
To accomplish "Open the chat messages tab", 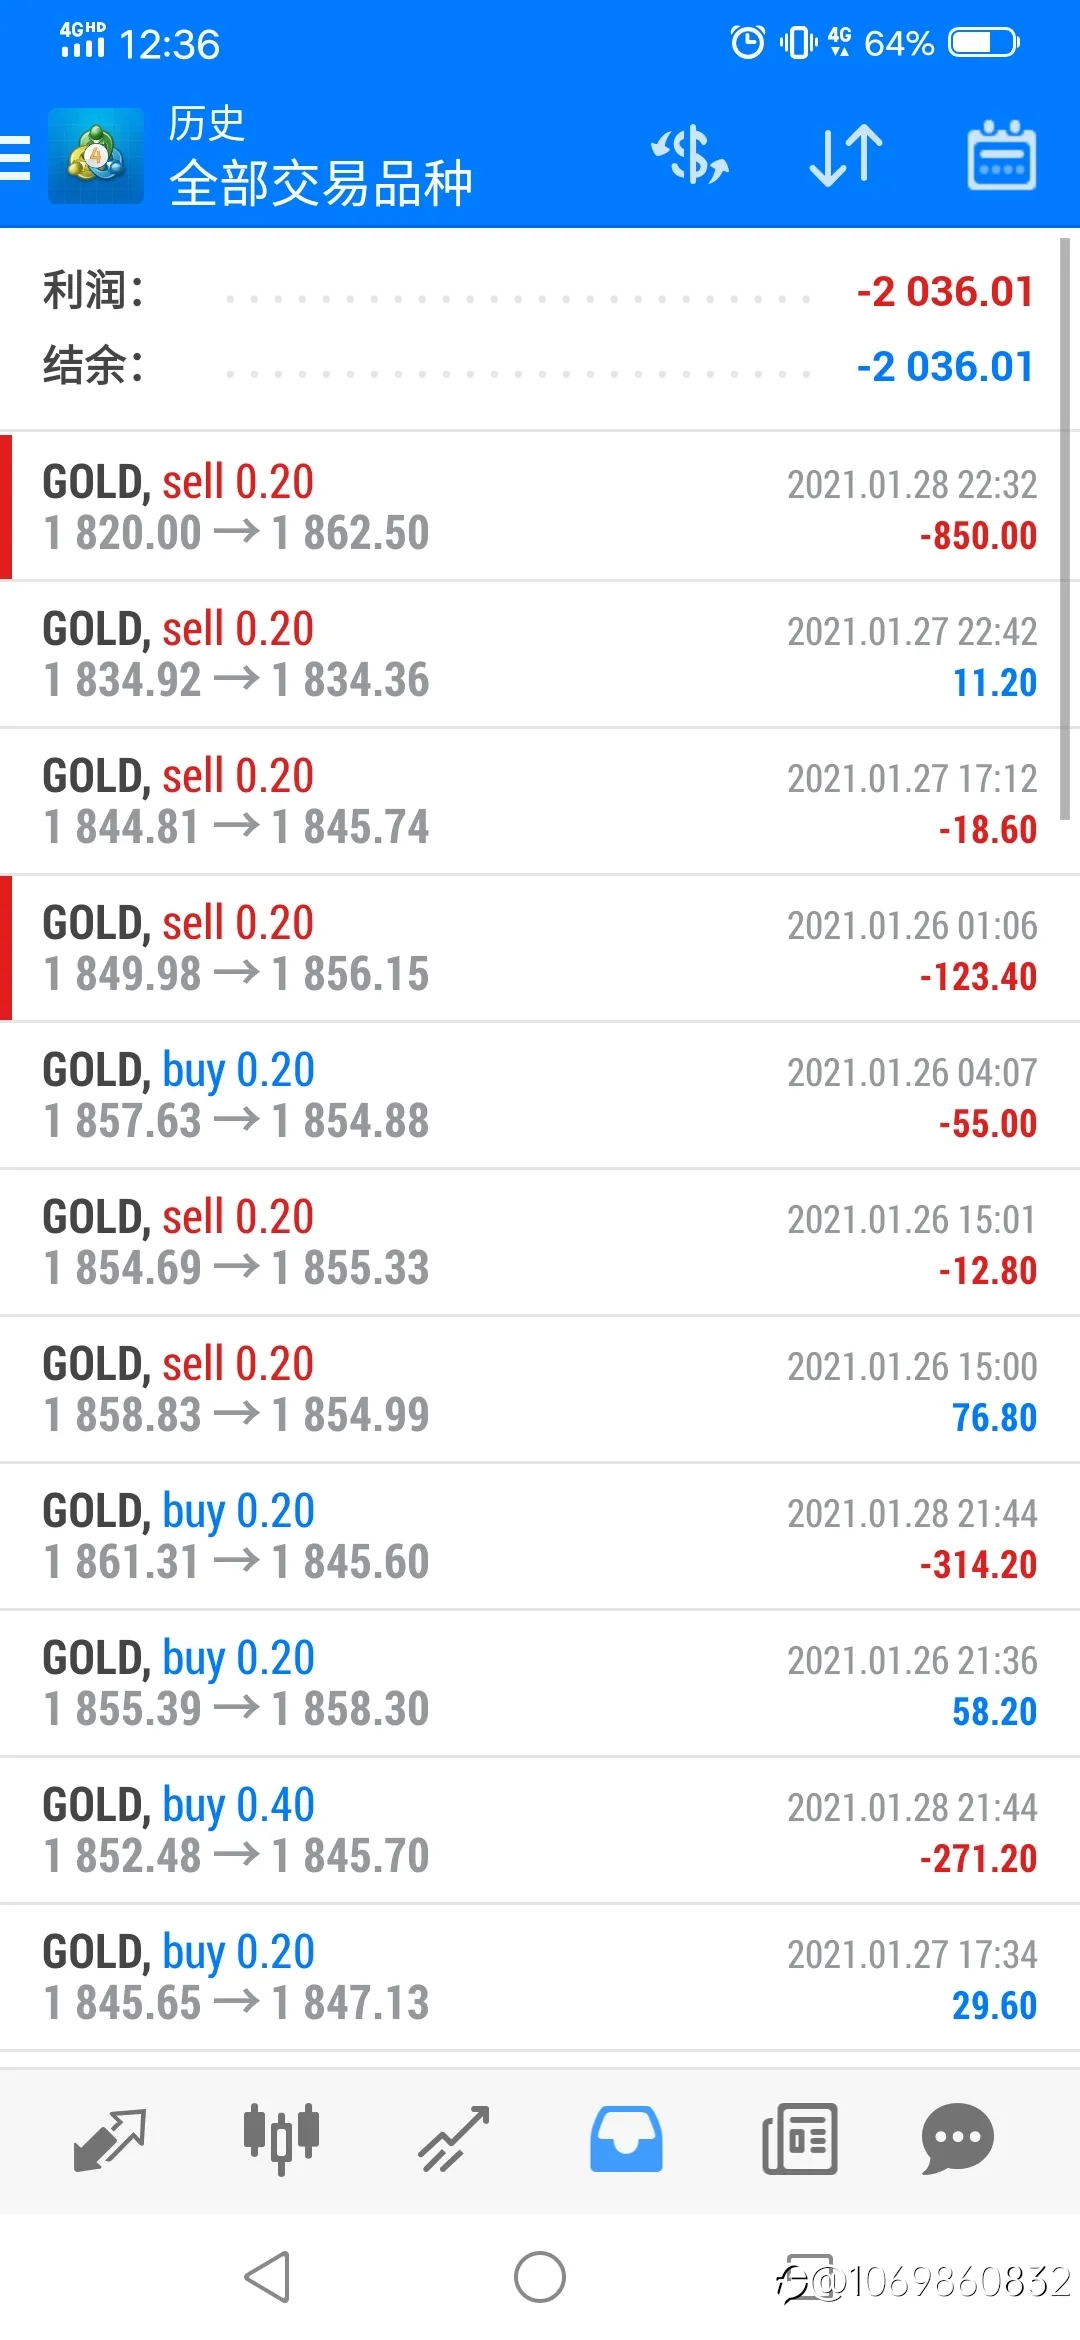I will (957, 2139).
